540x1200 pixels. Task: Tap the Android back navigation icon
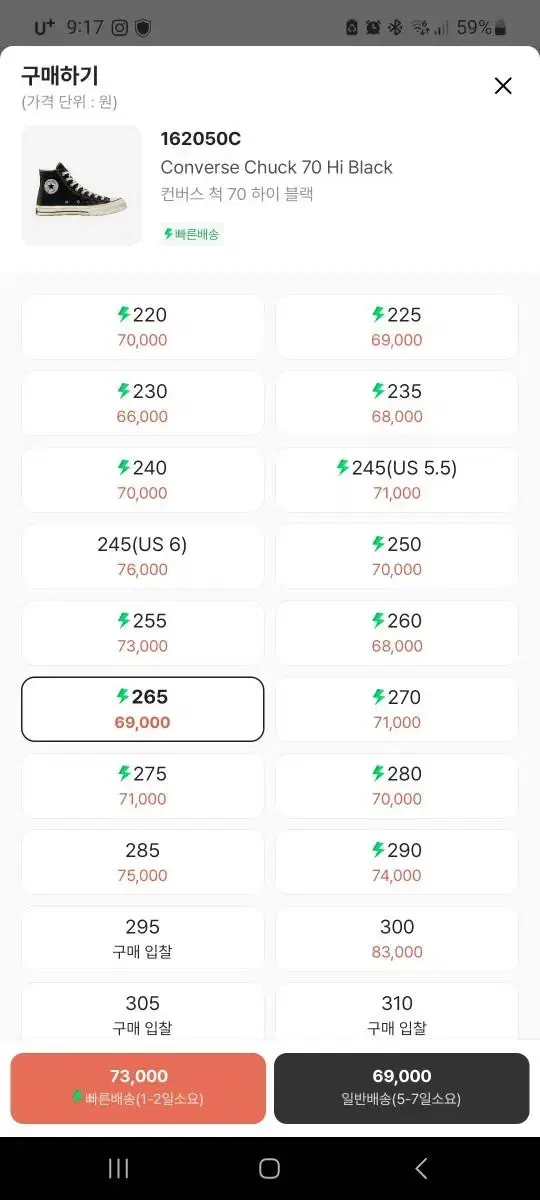click(x=421, y=1168)
